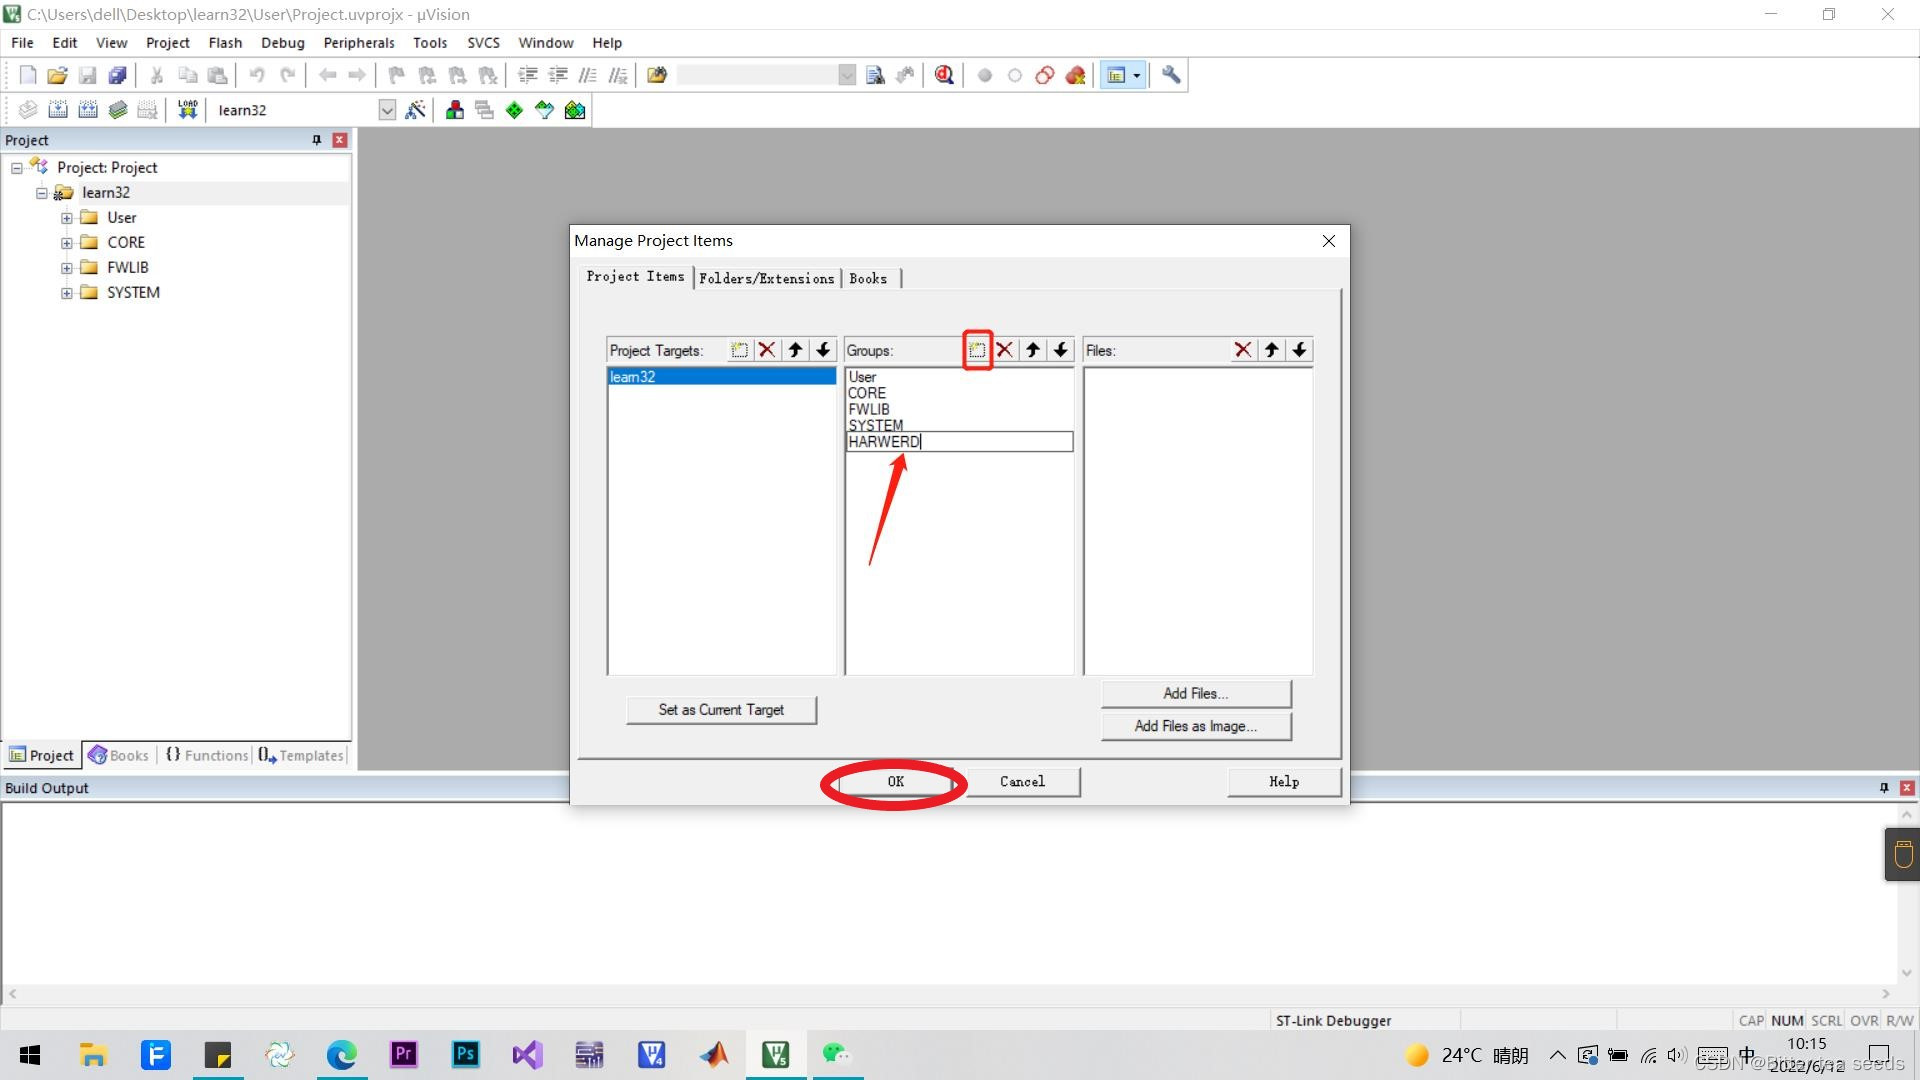Click New Group icon in Groups header
The image size is (1920, 1080).
[x=977, y=350]
